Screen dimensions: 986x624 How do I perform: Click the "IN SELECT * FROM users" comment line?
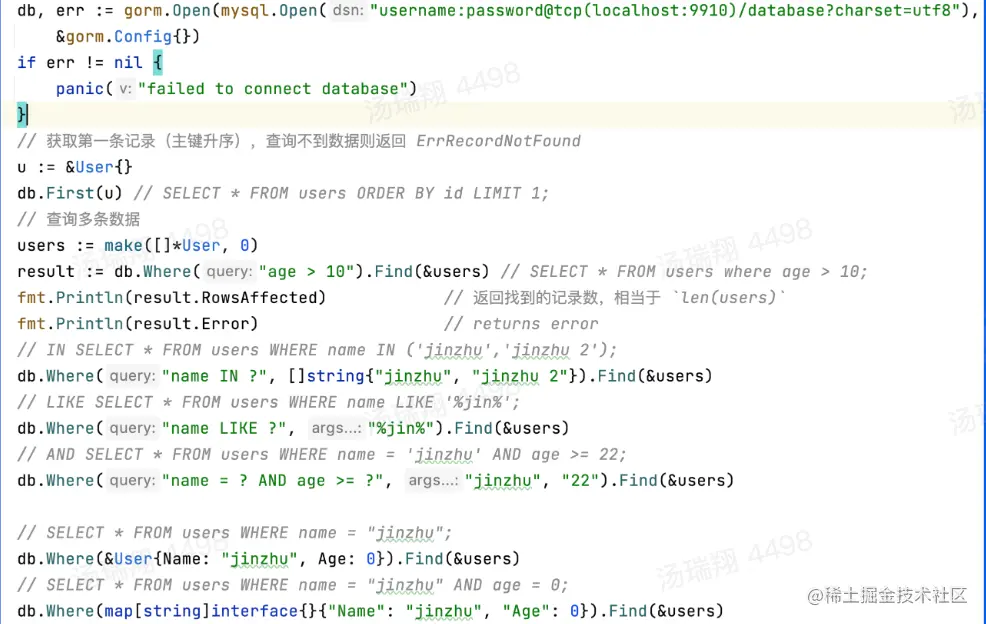pos(317,350)
